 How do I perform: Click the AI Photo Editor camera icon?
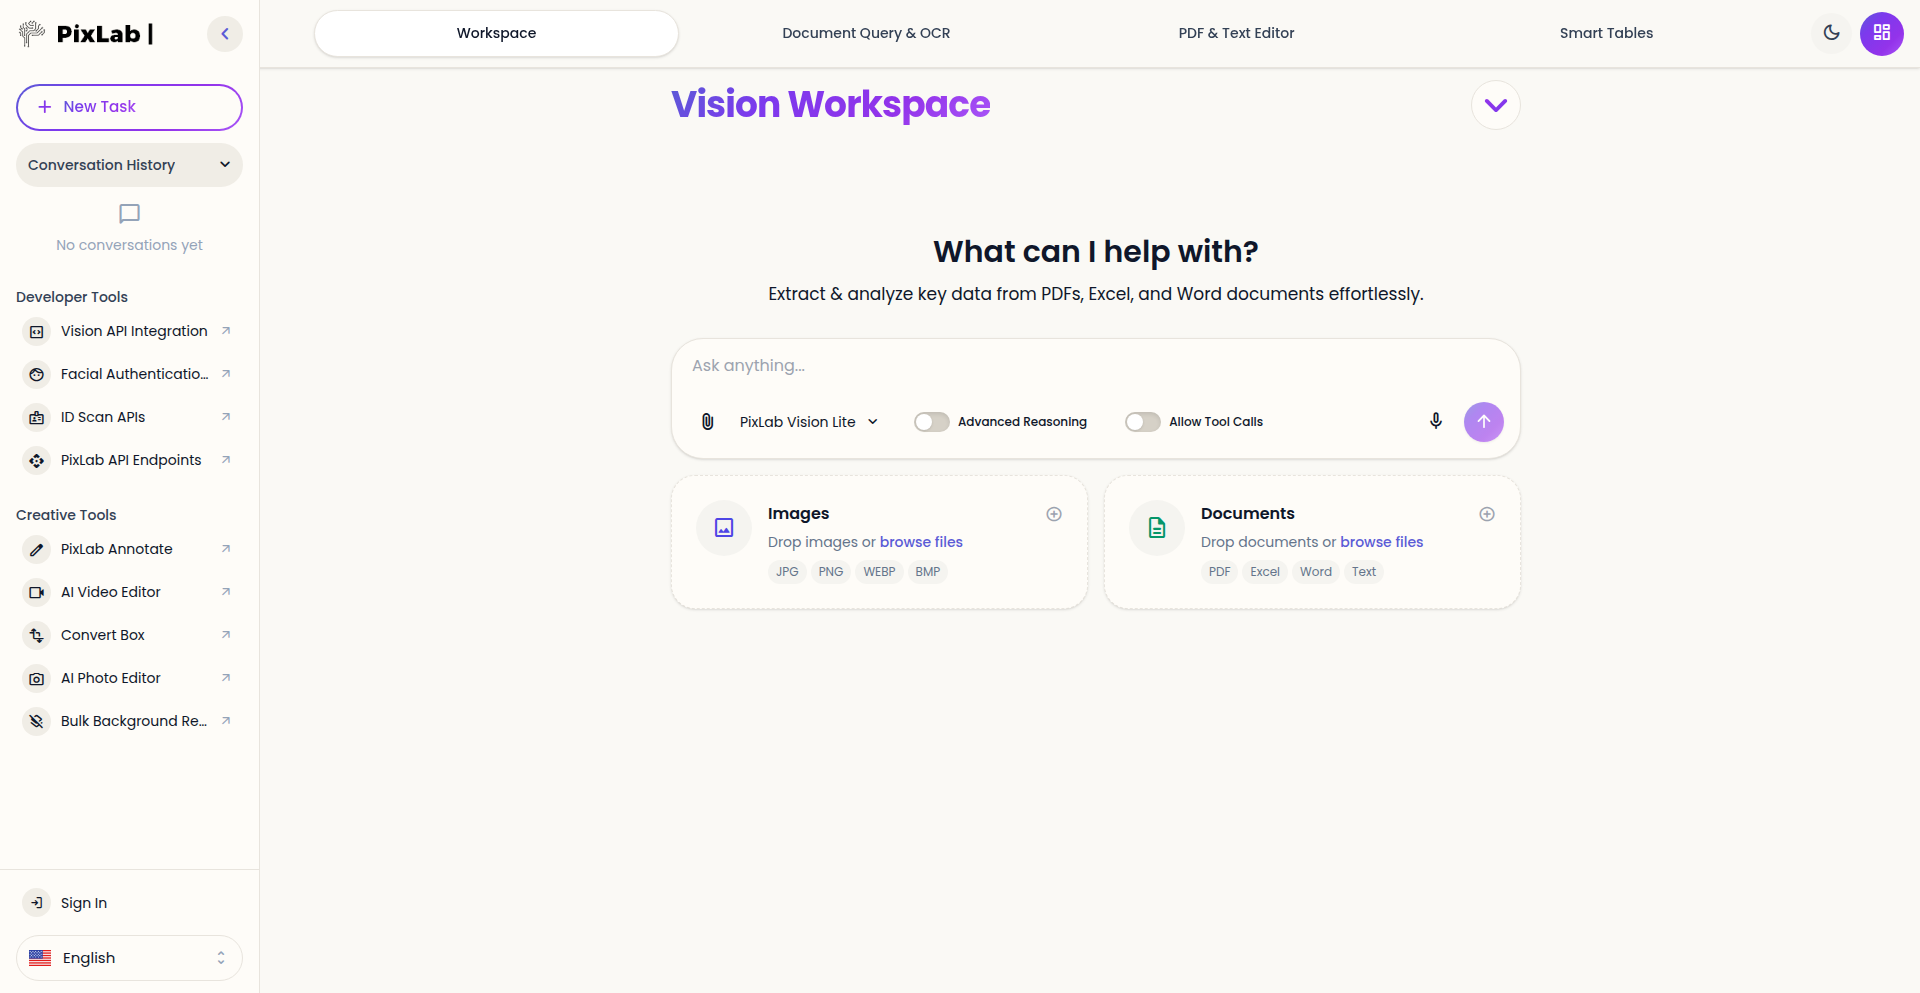point(37,678)
